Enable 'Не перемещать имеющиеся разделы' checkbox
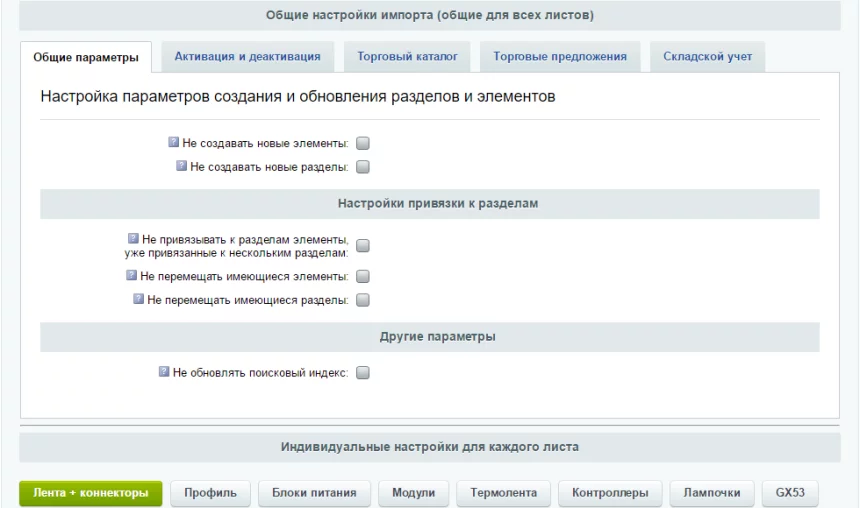This screenshot has height=508, width=860. [363, 300]
